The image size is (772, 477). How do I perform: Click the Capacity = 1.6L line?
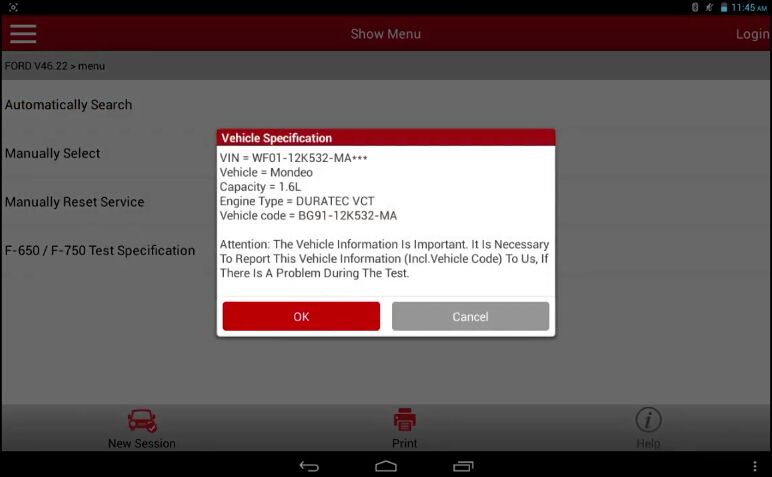pyautogui.click(x=260, y=187)
